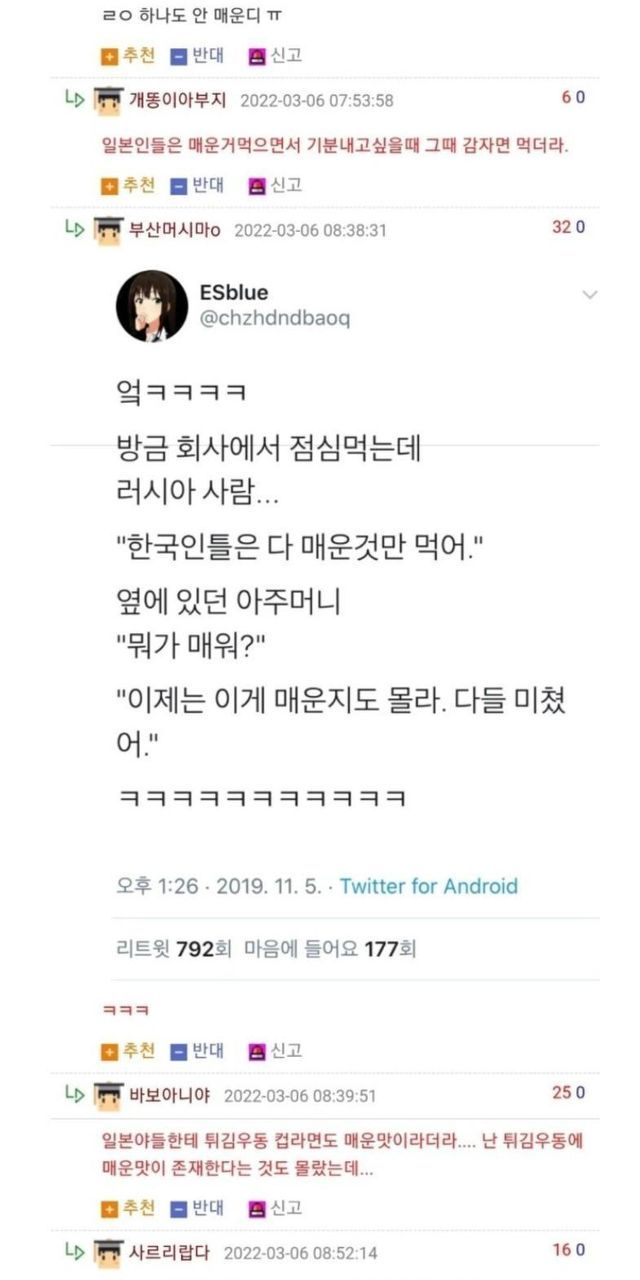The image size is (640, 1280).
Task: Open the ESblue profile avatar
Action: pos(152,305)
